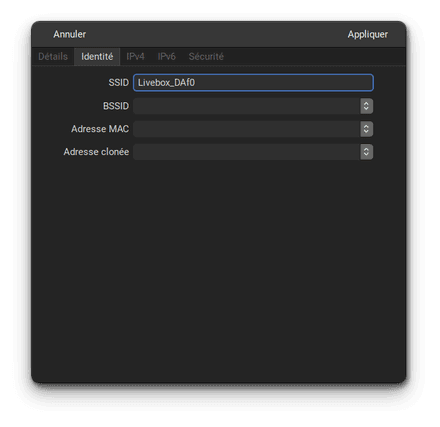The image size is (440, 427).
Task: Click the Adresse clonée label
Action: coord(96,152)
